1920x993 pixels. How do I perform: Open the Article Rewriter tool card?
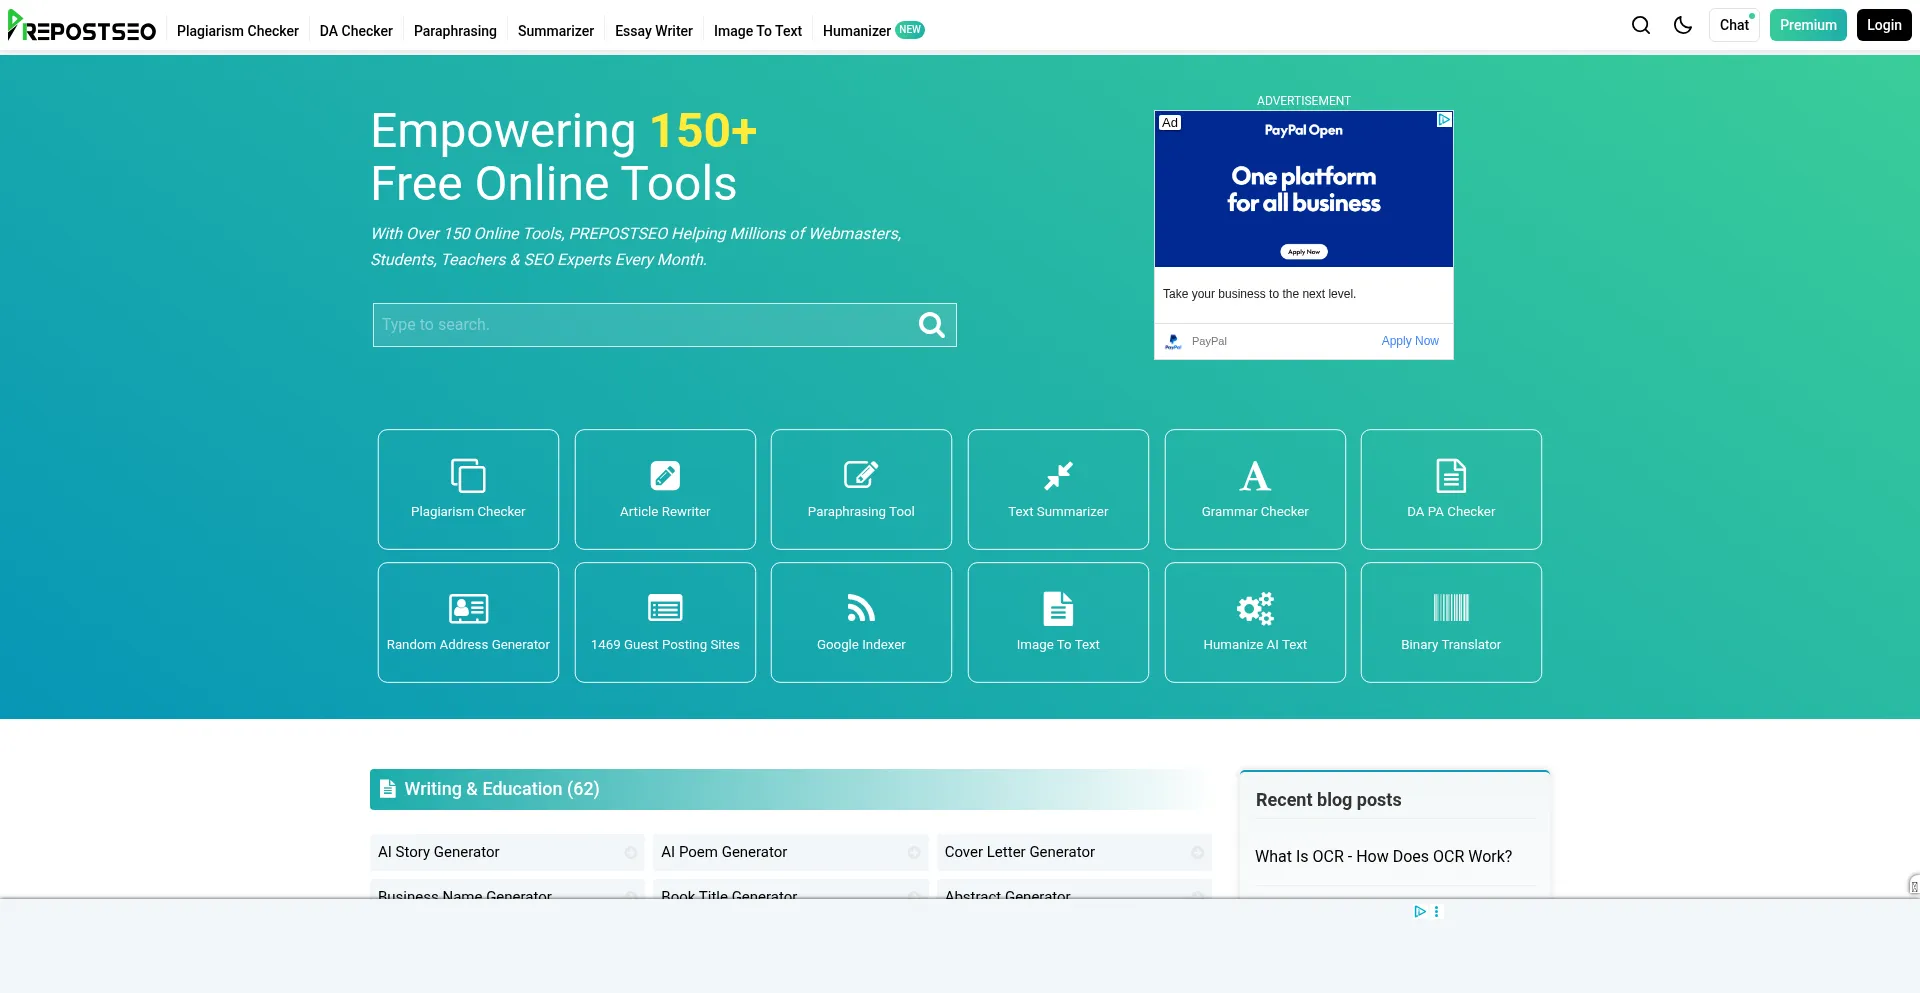(665, 489)
